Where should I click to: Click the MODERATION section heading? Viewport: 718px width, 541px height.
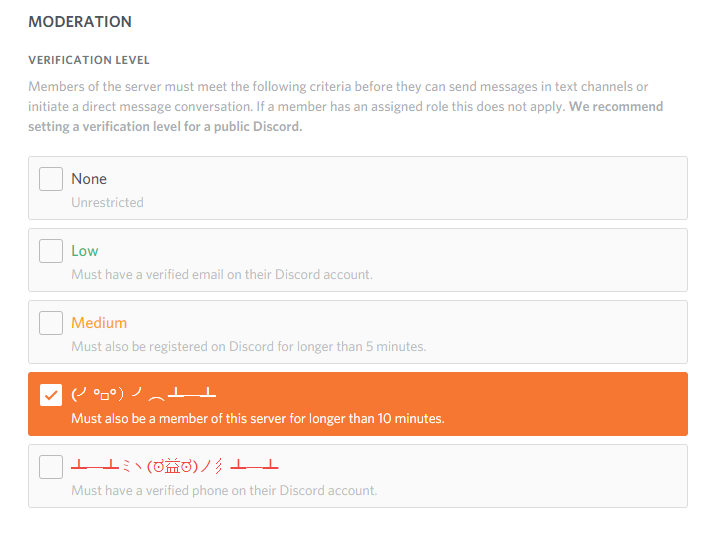coord(80,21)
